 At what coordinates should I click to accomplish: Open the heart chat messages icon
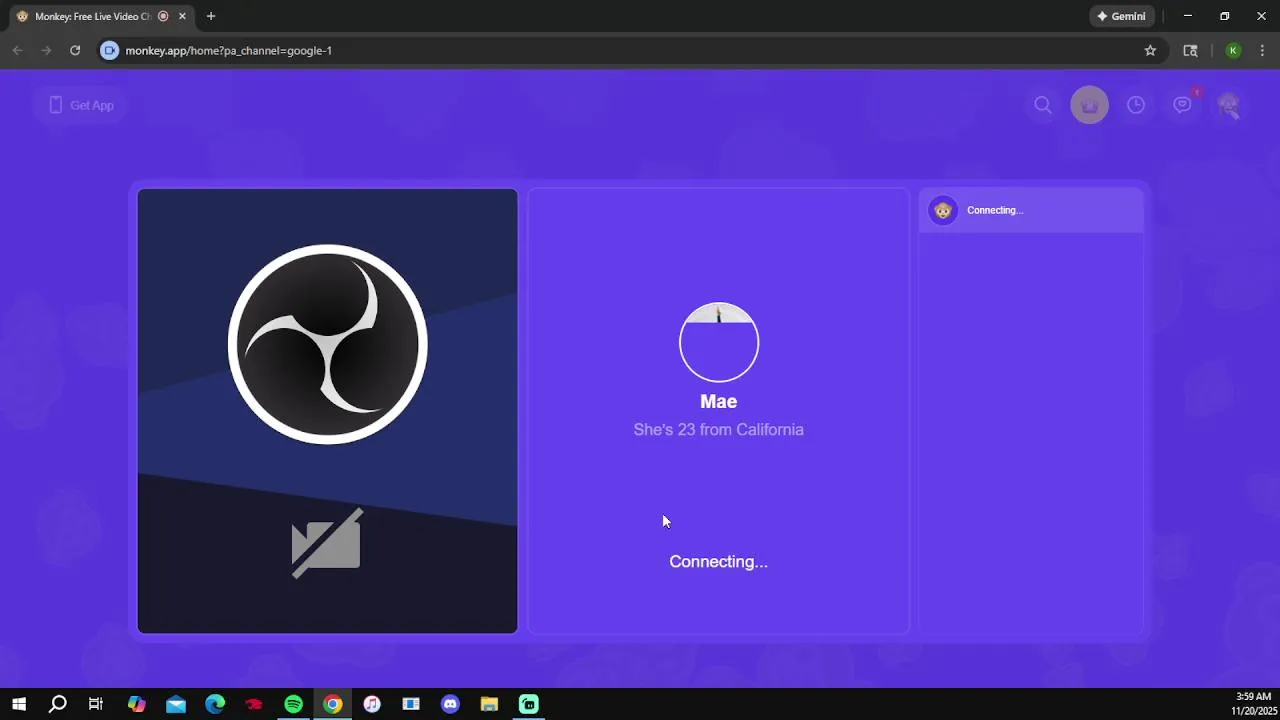click(x=1183, y=105)
